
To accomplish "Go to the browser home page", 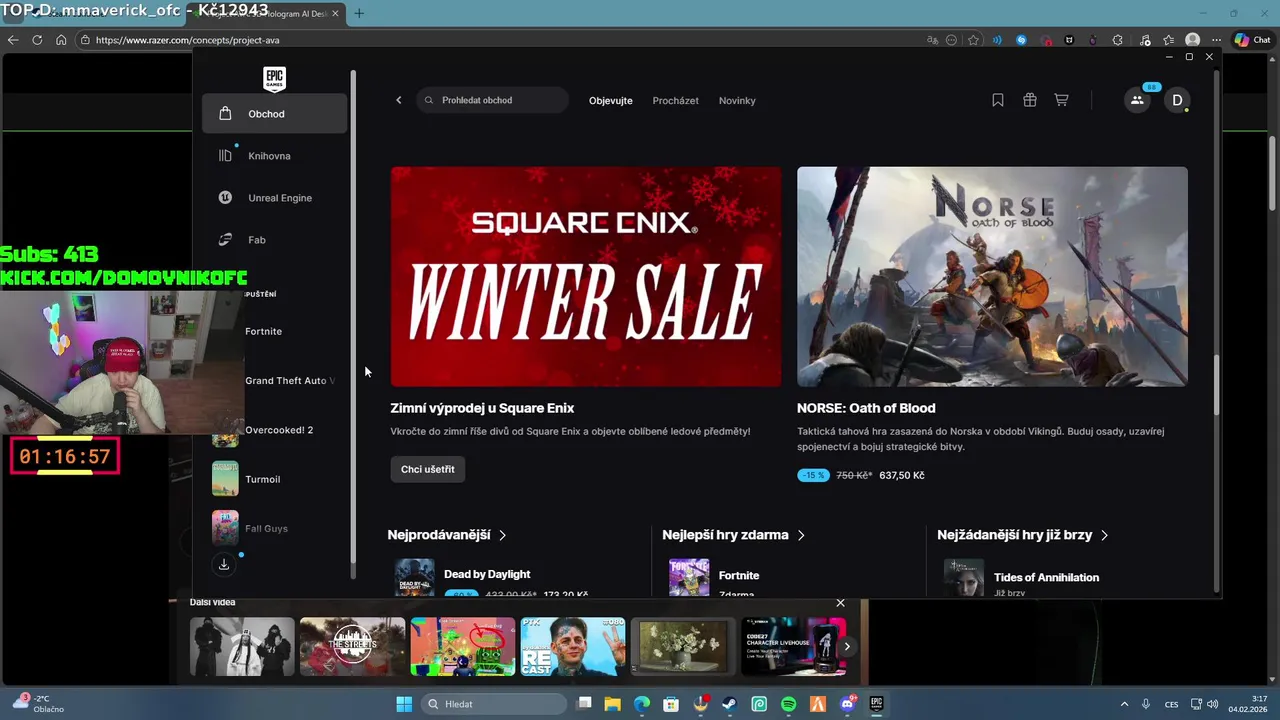I will (x=61, y=40).
